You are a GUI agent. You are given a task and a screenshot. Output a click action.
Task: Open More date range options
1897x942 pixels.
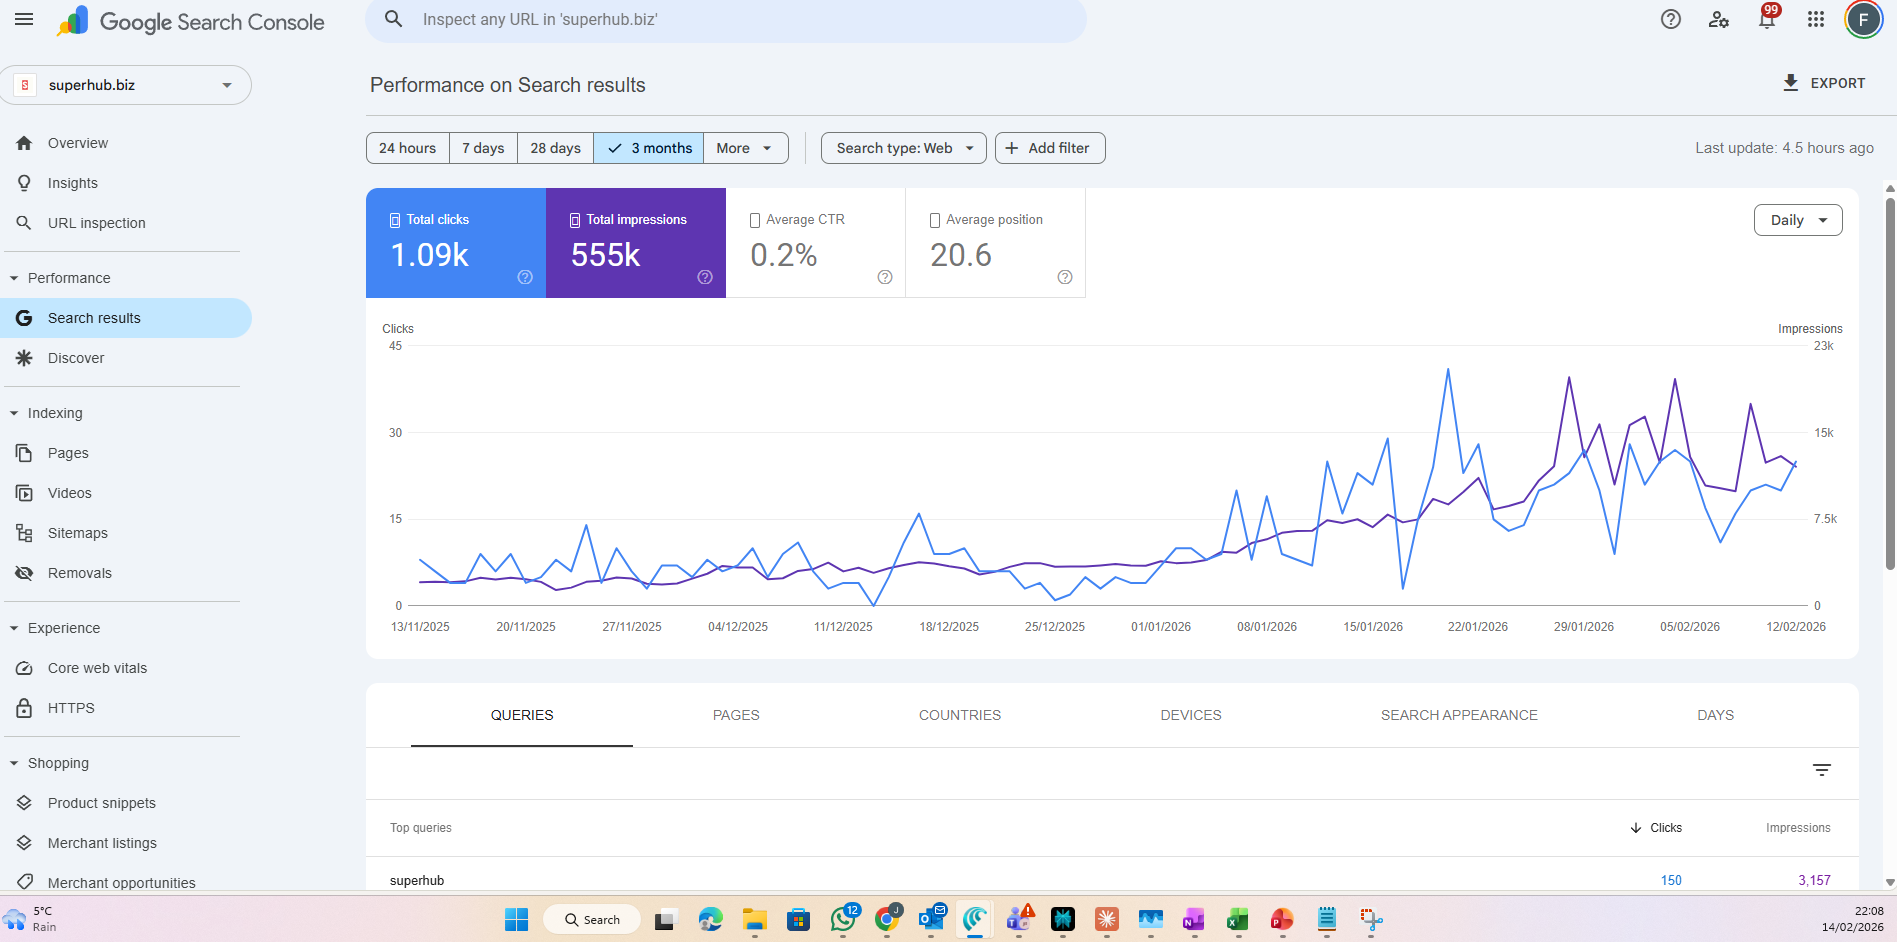pyautogui.click(x=745, y=148)
